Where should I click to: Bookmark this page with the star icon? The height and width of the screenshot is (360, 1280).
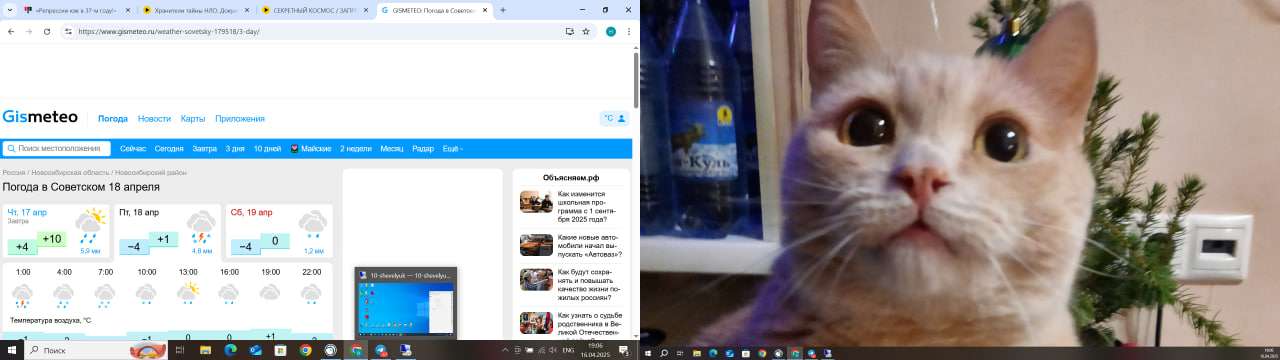(586, 31)
